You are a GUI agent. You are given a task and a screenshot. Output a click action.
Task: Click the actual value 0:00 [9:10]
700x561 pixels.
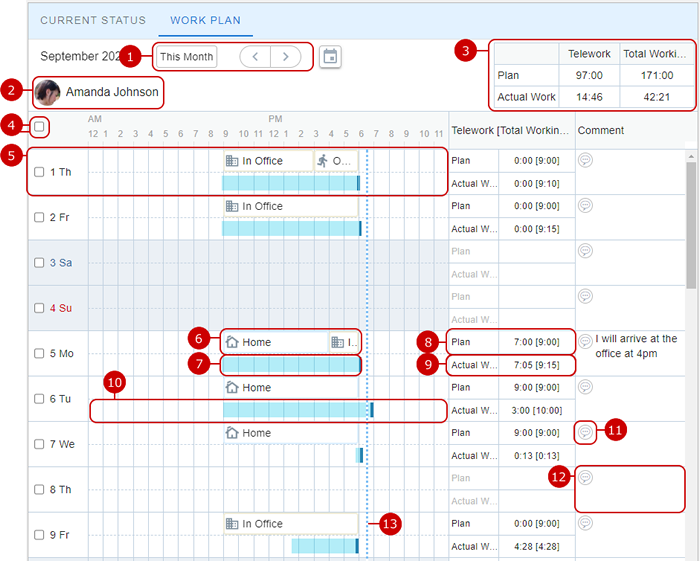click(537, 183)
